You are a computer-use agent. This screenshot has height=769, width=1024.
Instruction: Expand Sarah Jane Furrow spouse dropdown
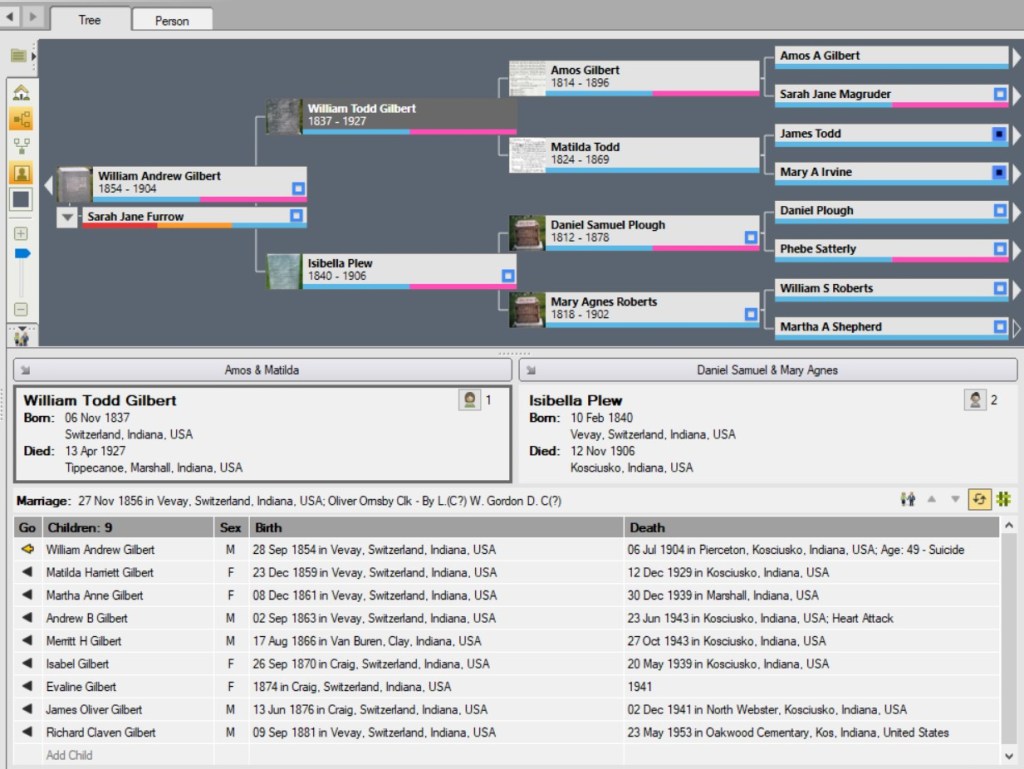[x=67, y=217]
